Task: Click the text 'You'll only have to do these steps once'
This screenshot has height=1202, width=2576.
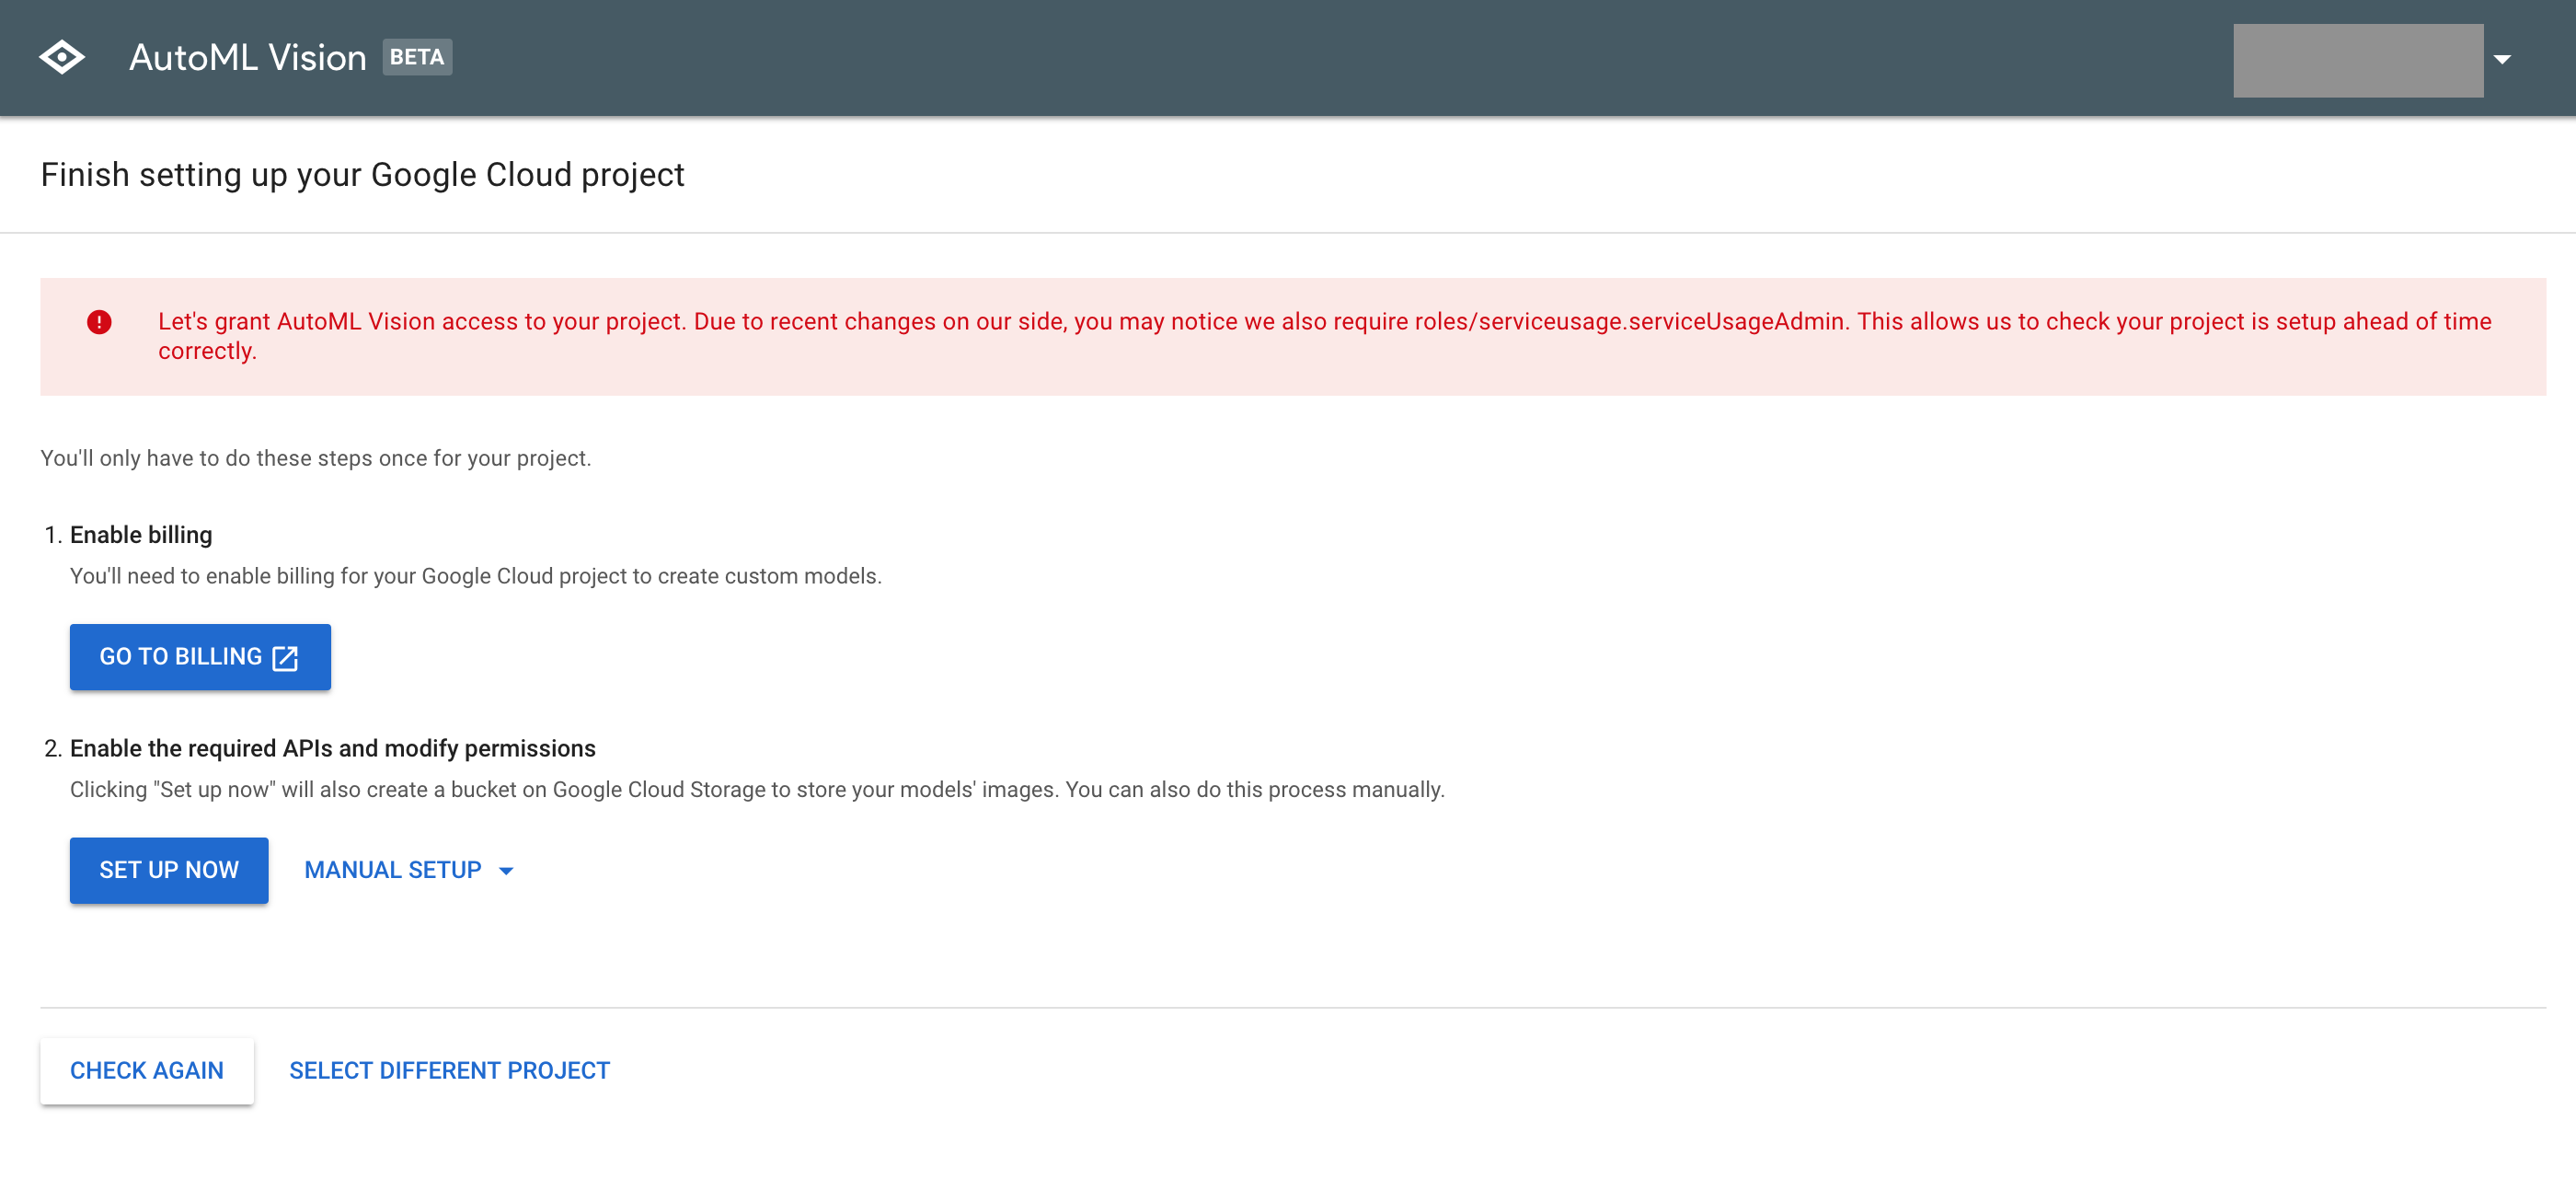Action: pyautogui.click(x=316, y=458)
